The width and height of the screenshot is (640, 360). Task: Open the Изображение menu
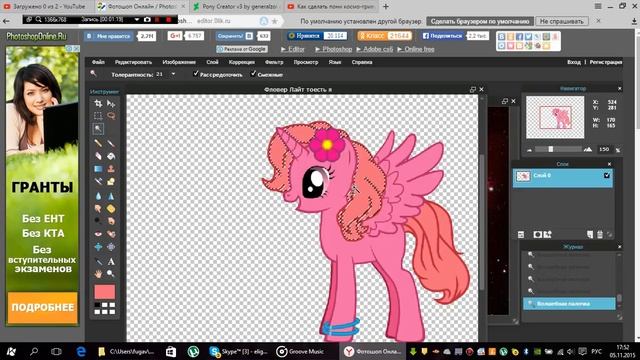(x=179, y=62)
